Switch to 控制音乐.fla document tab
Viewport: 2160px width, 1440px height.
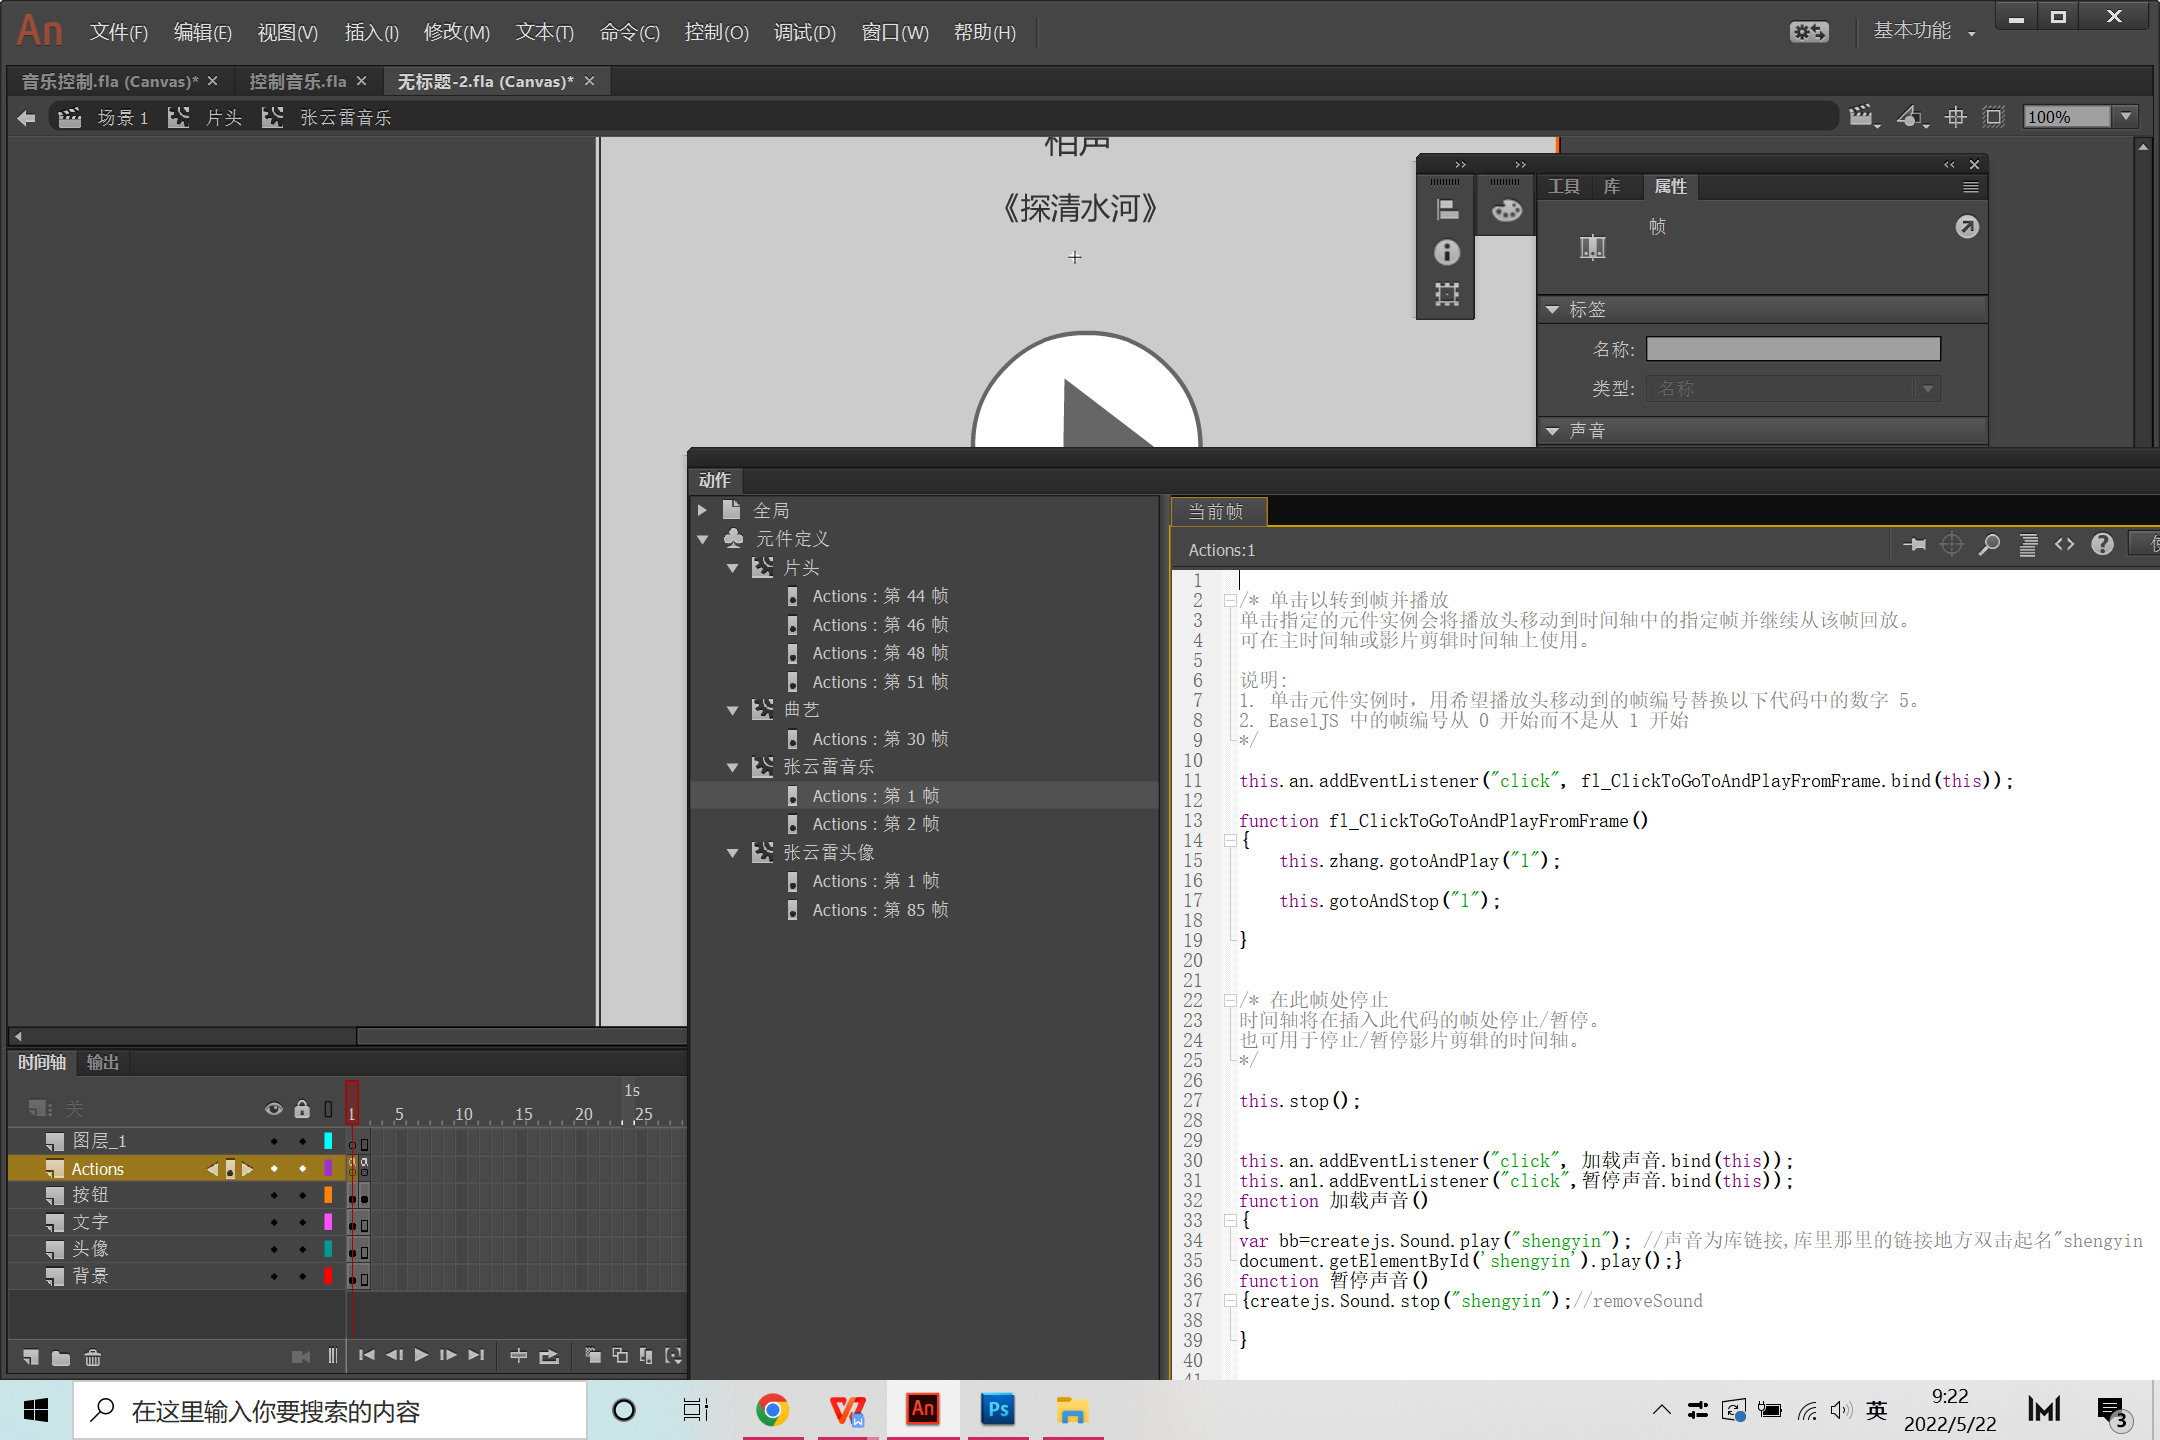[x=297, y=81]
